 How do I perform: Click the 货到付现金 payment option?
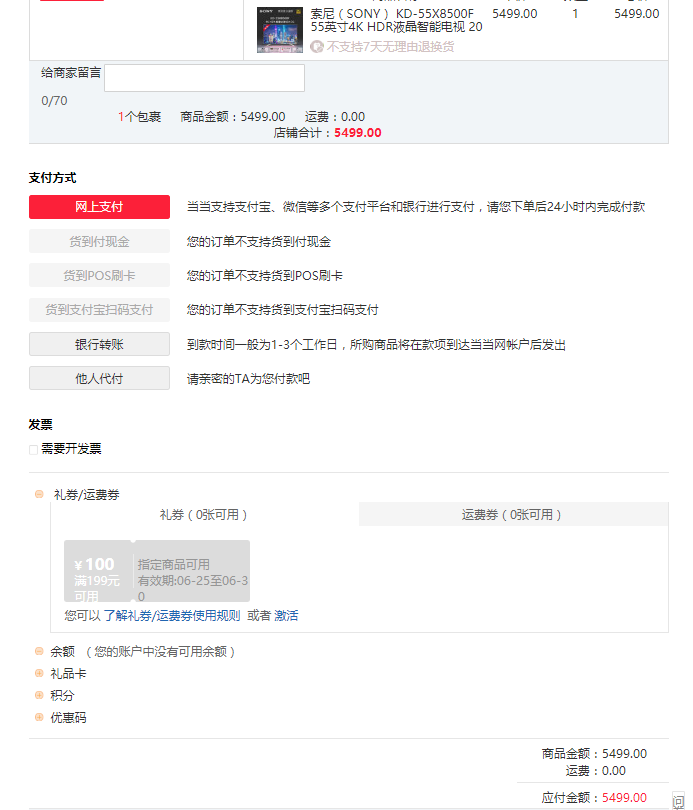98,240
